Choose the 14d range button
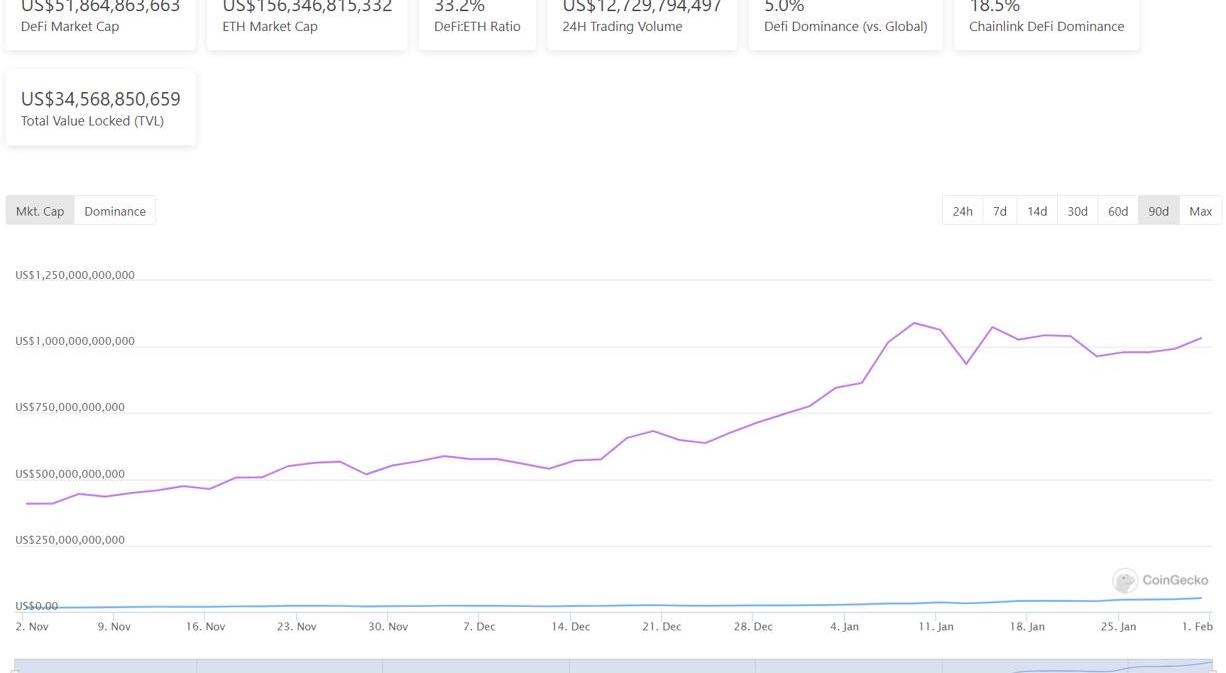This screenshot has width=1226, height=673. pos(1037,211)
